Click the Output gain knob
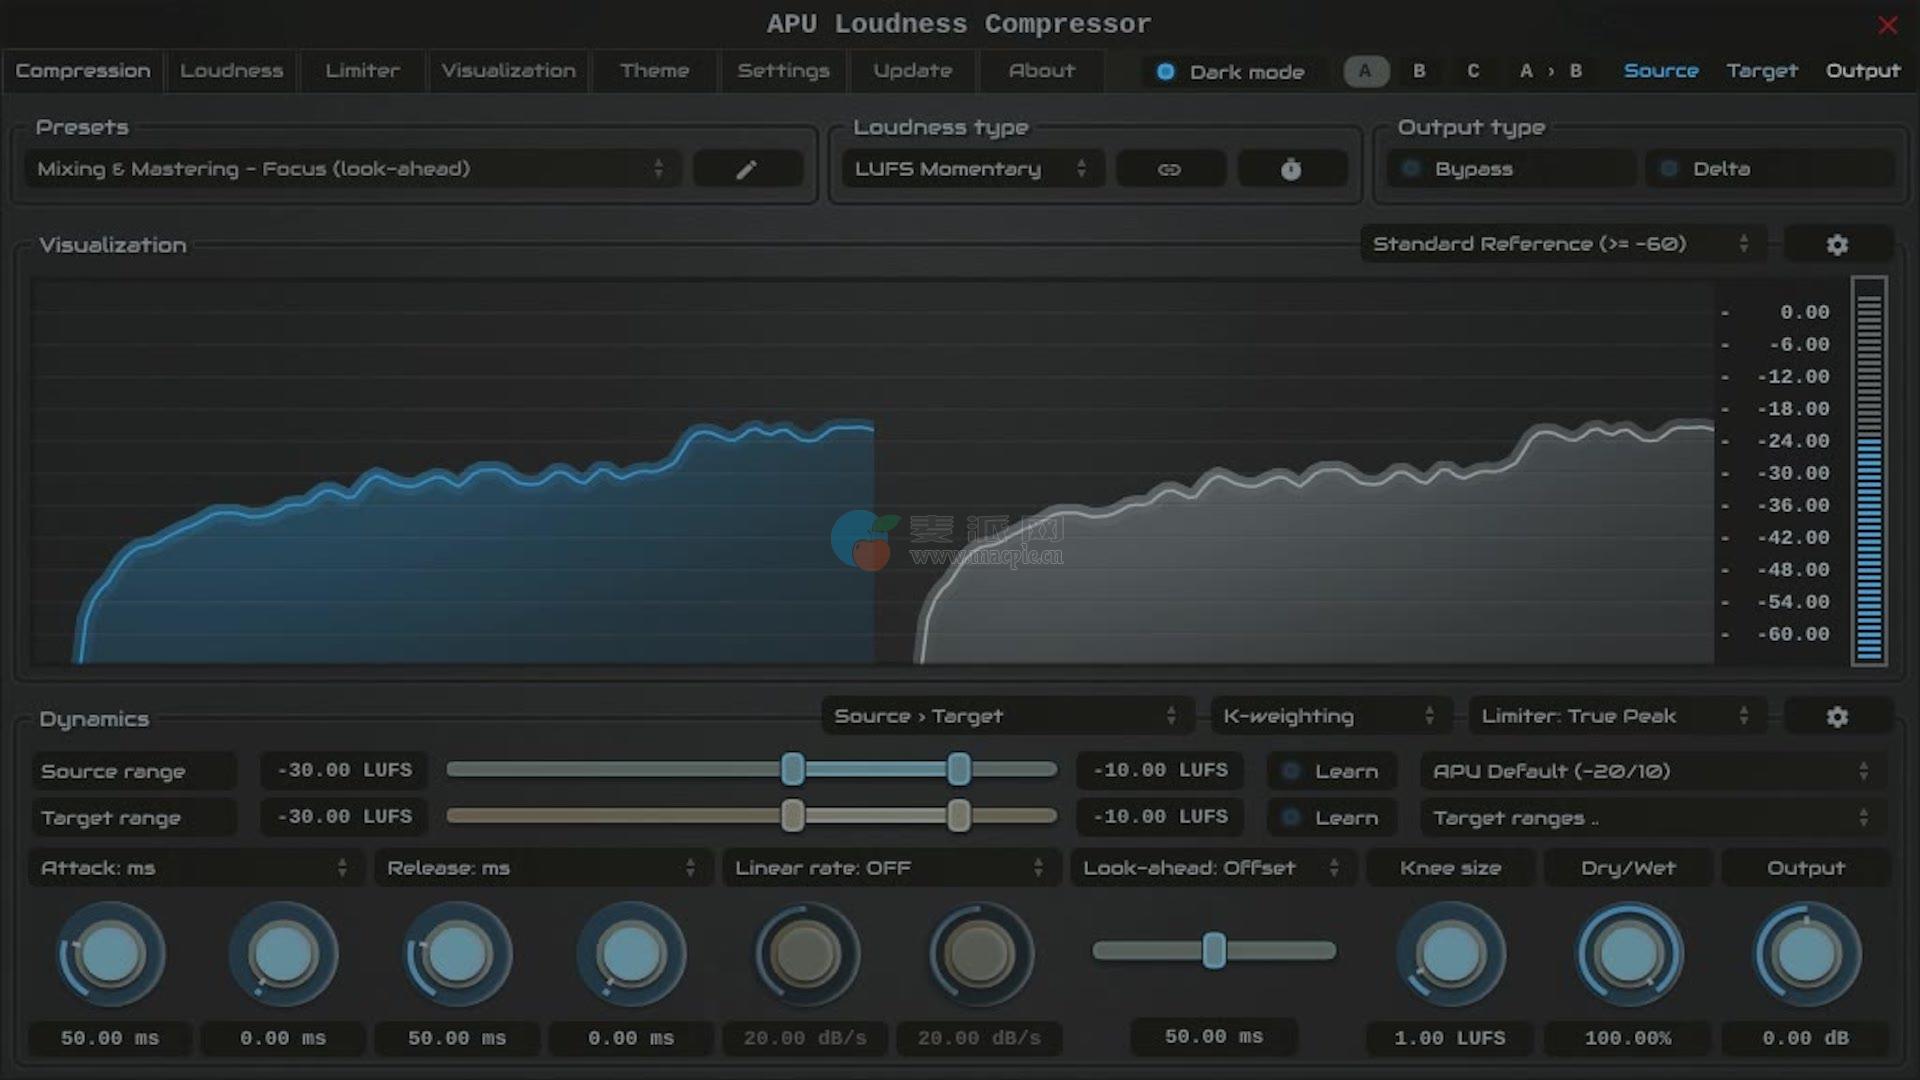The width and height of the screenshot is (1920, 1080). coord(1806,955)
